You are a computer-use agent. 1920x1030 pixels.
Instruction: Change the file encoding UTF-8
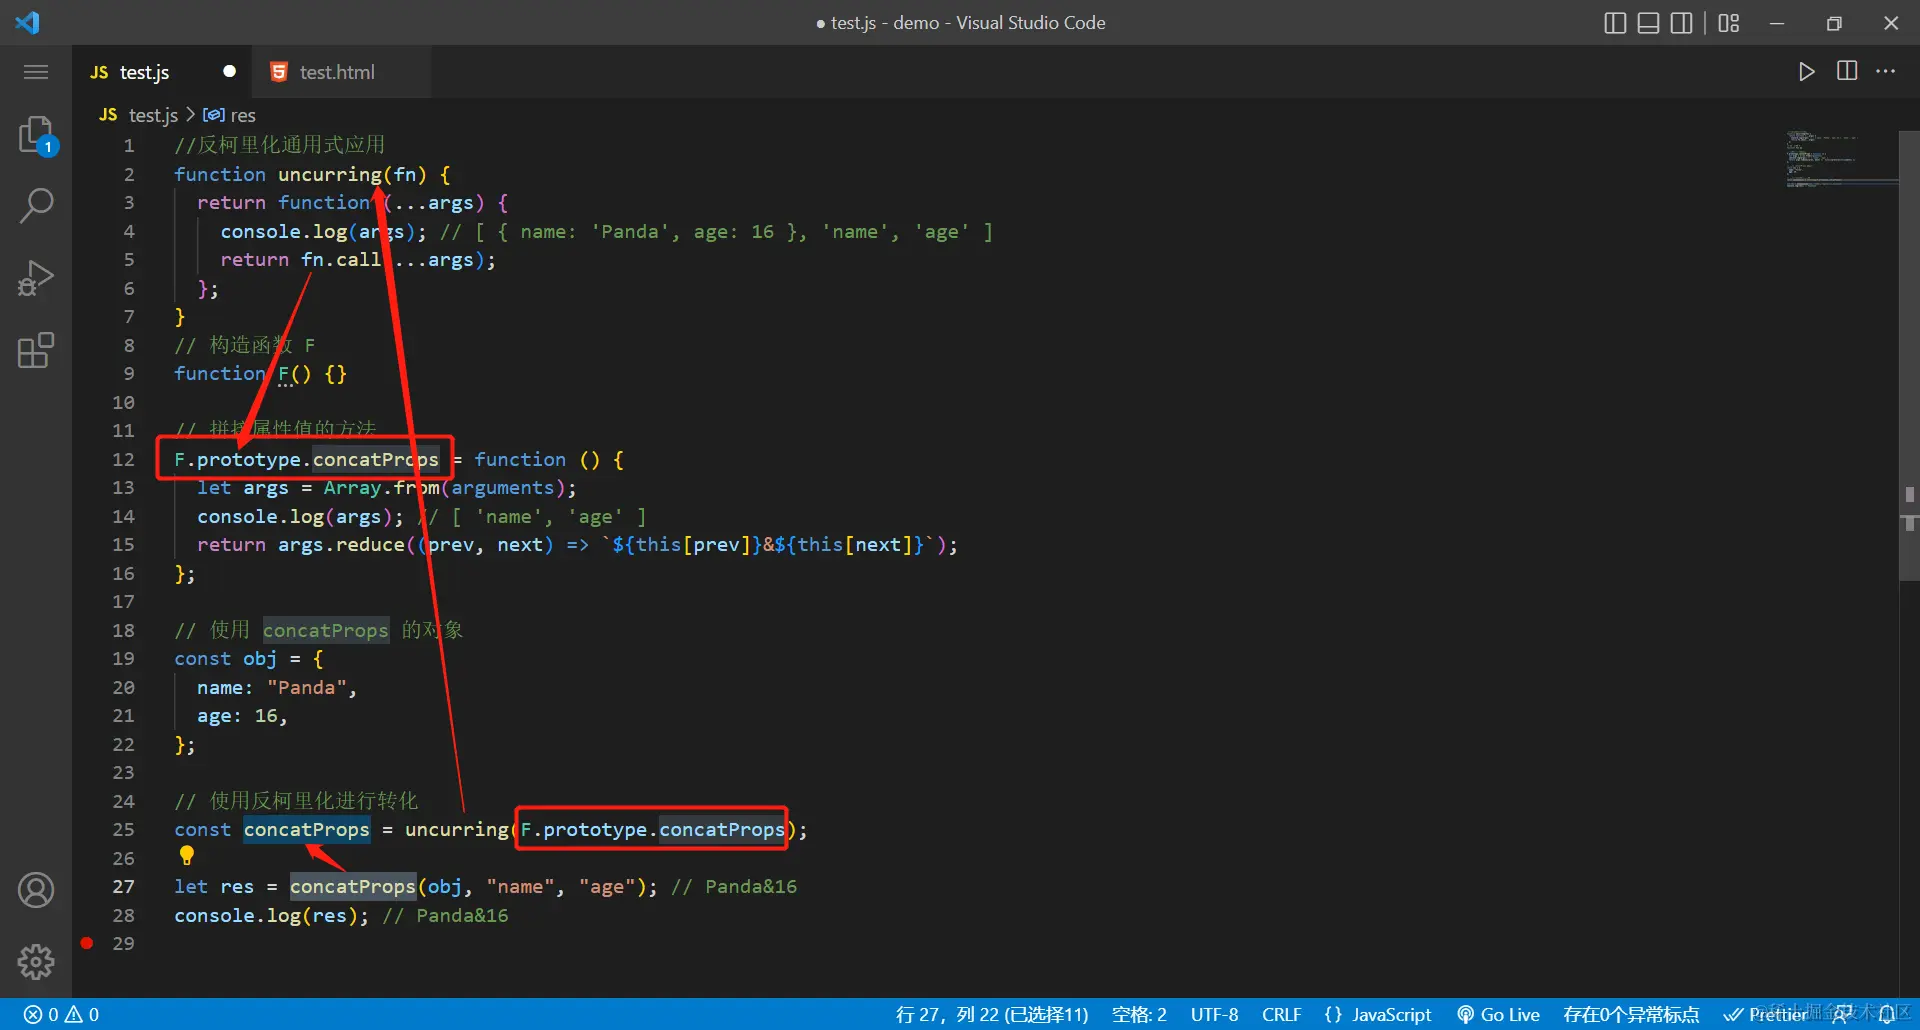click(x=1214, y=1014)
